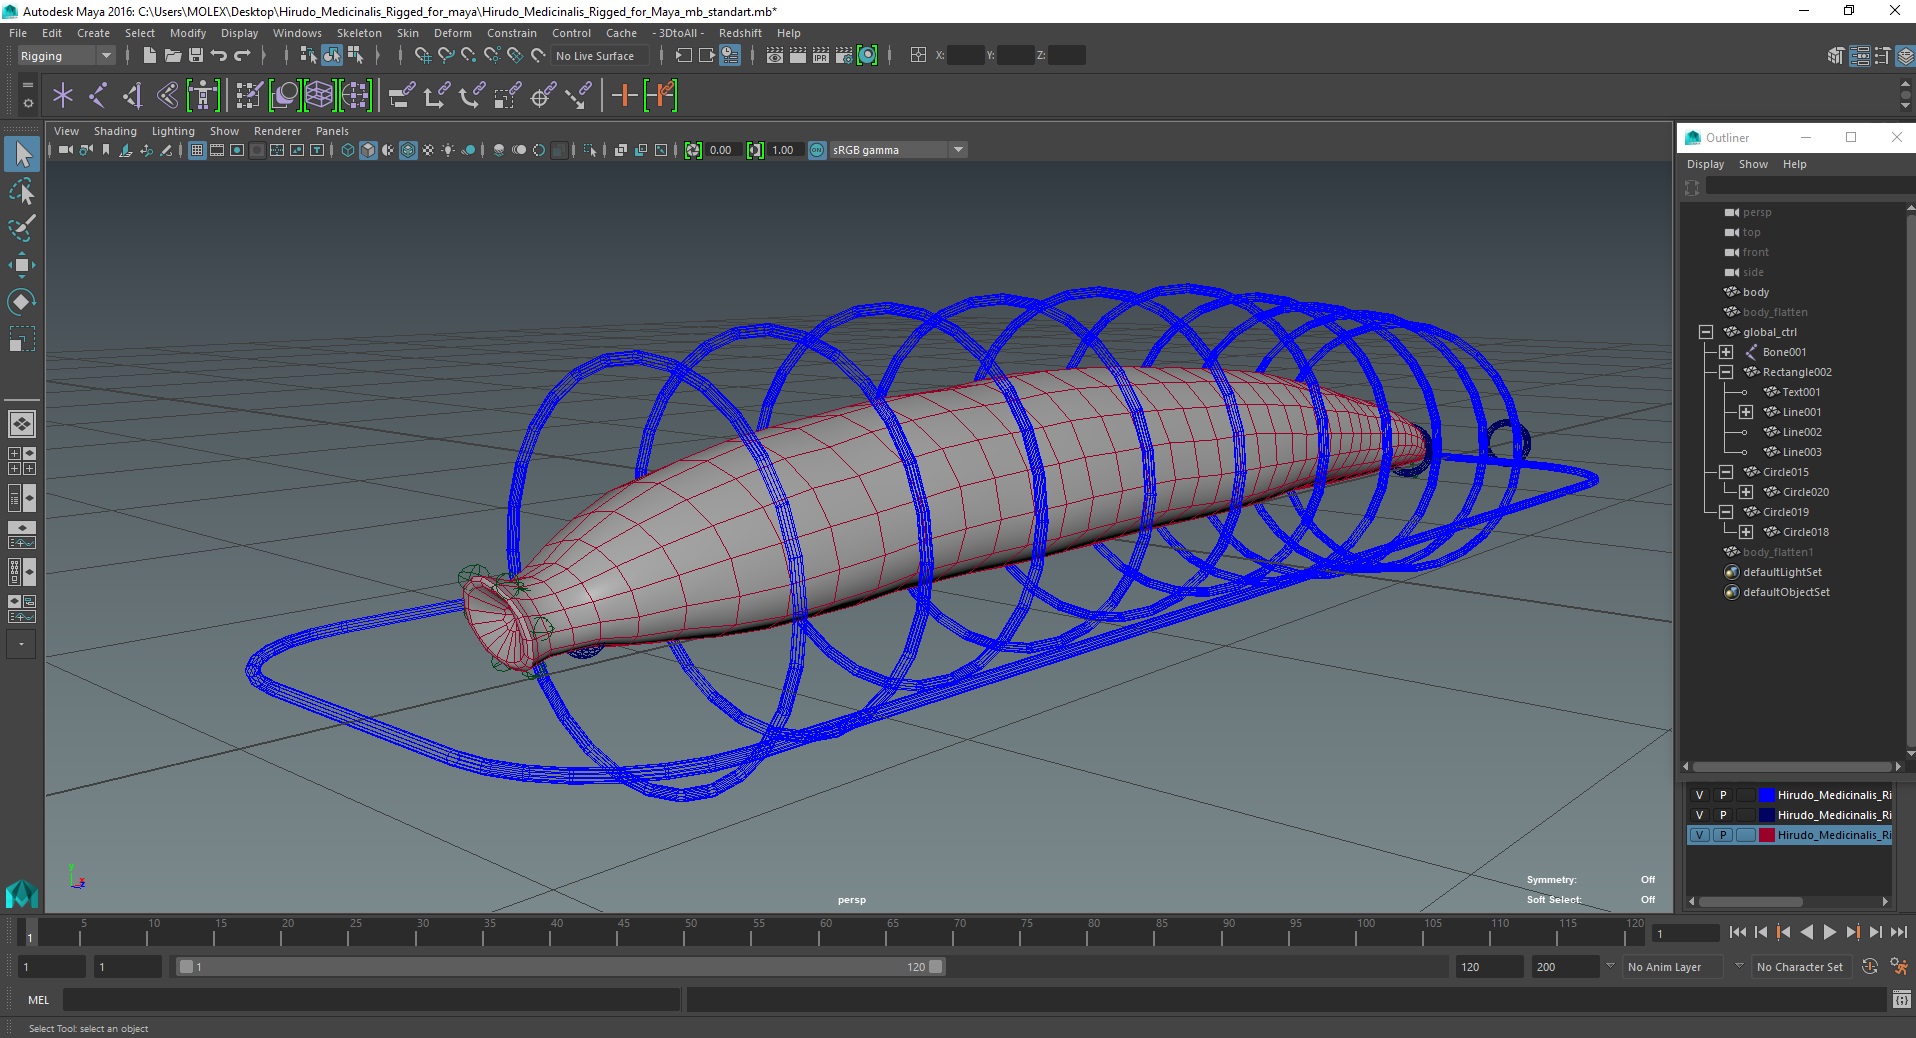Screen dimensions: 1916x1038
Task: Click the Play Forwards button
Action: coord(1830,932)
